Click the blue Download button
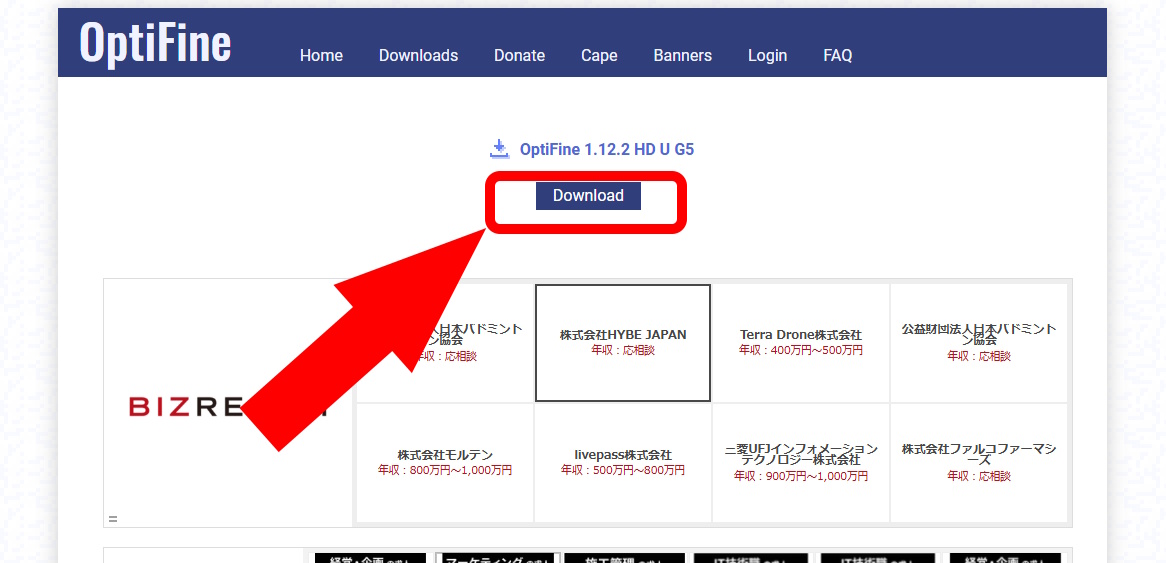This screenshot has width=1166, height=563. (588, 196)
